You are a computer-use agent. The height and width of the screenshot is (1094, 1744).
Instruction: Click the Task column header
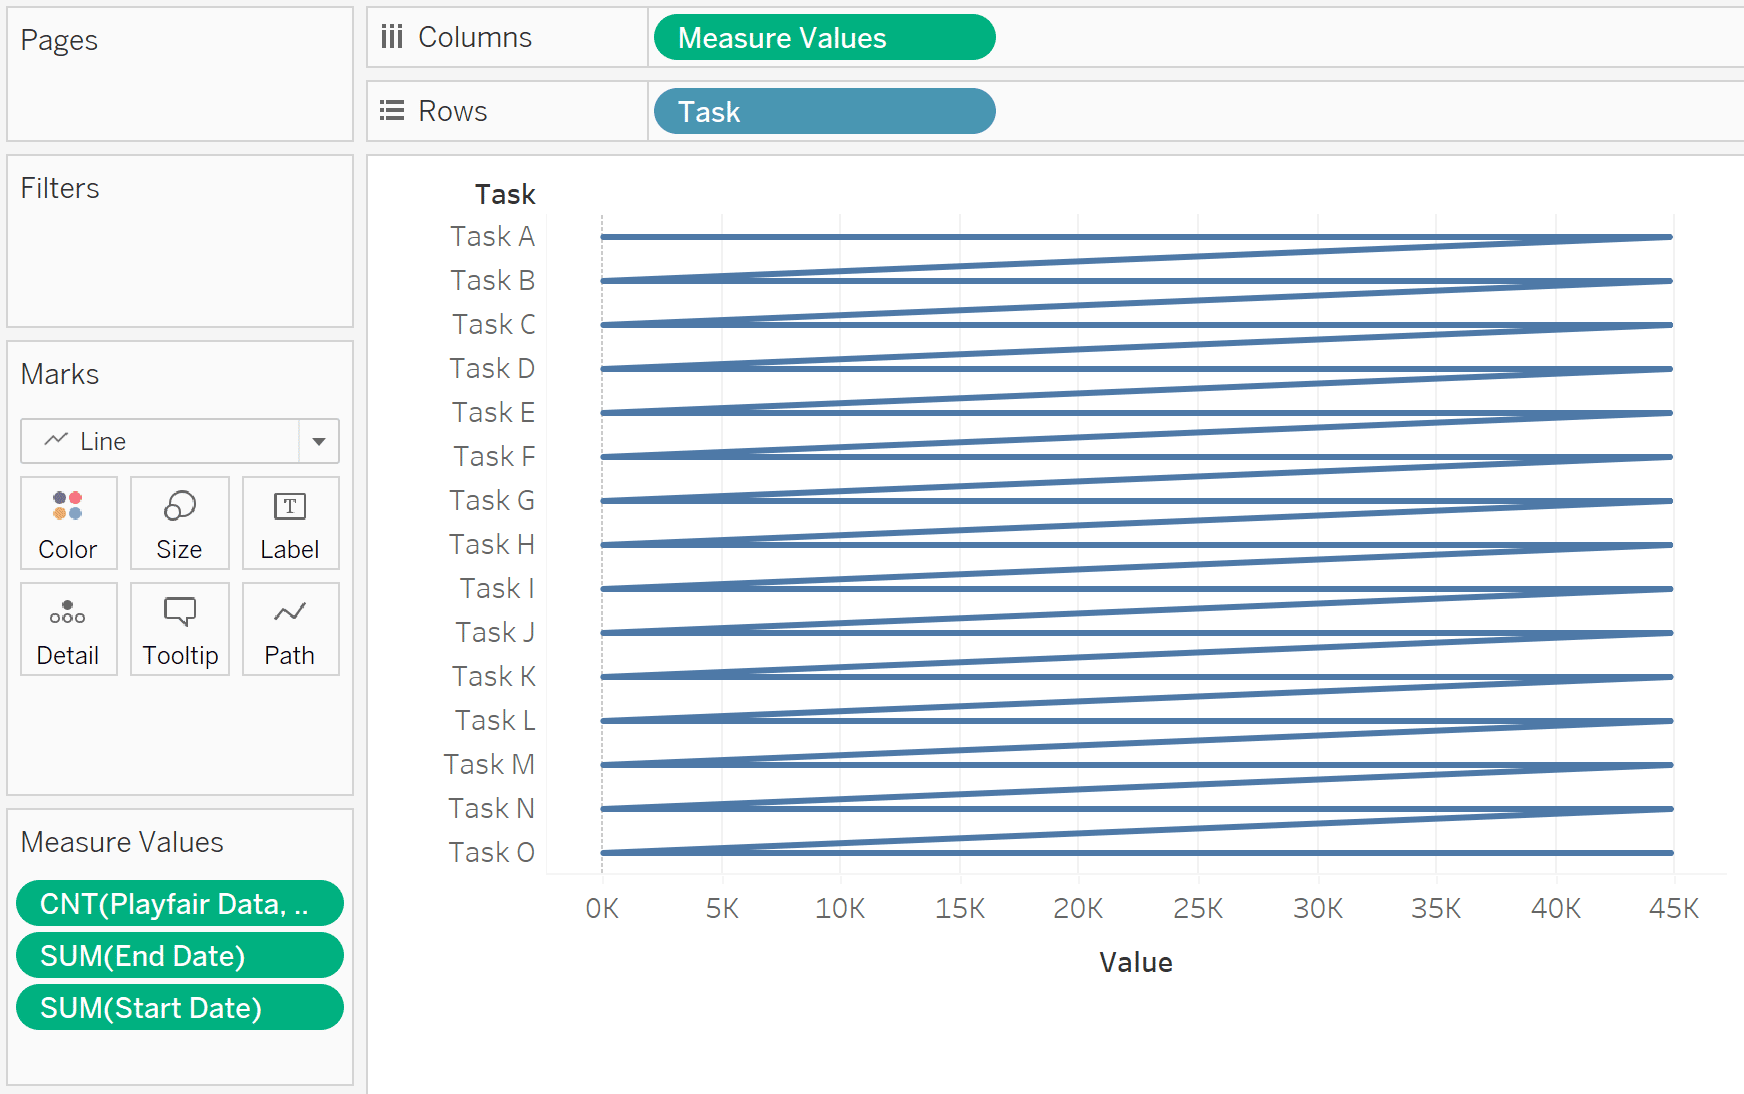(504, 194)
